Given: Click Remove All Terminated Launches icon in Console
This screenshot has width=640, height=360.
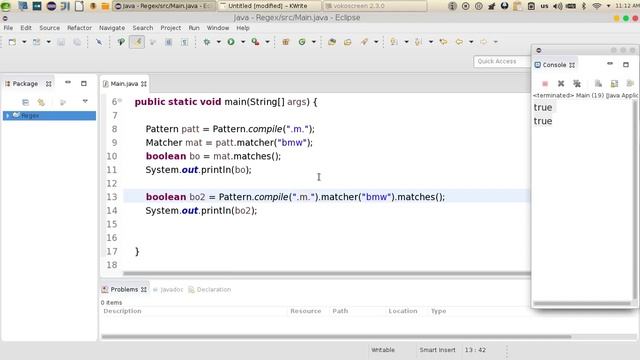Looking at the screenshot, I should click(577, 84).
